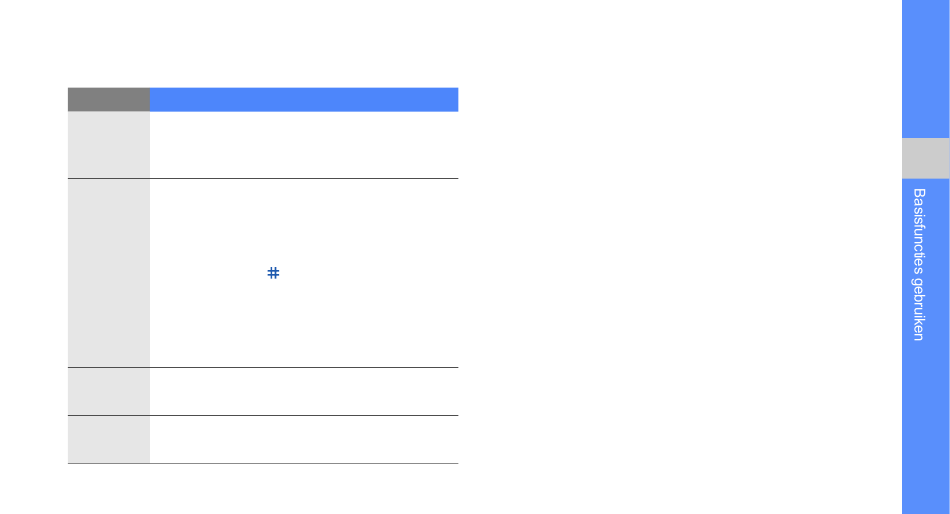Screen dimensions: 950x514
Task: Click the tallest gray cell in left column
Action: pyautogui.click(x=108, y=273)
